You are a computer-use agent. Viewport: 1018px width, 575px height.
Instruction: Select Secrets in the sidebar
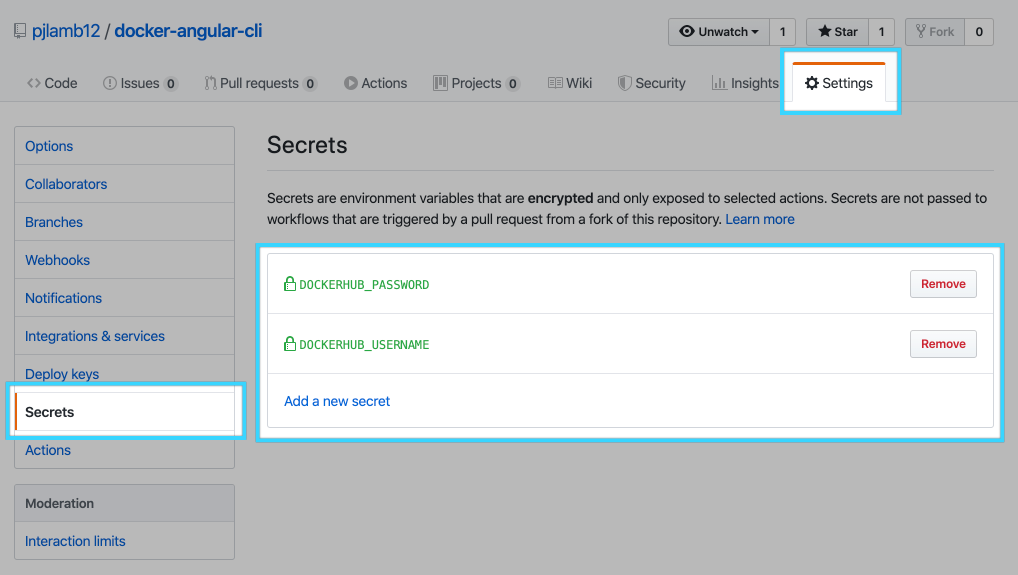tap(124, 412)
